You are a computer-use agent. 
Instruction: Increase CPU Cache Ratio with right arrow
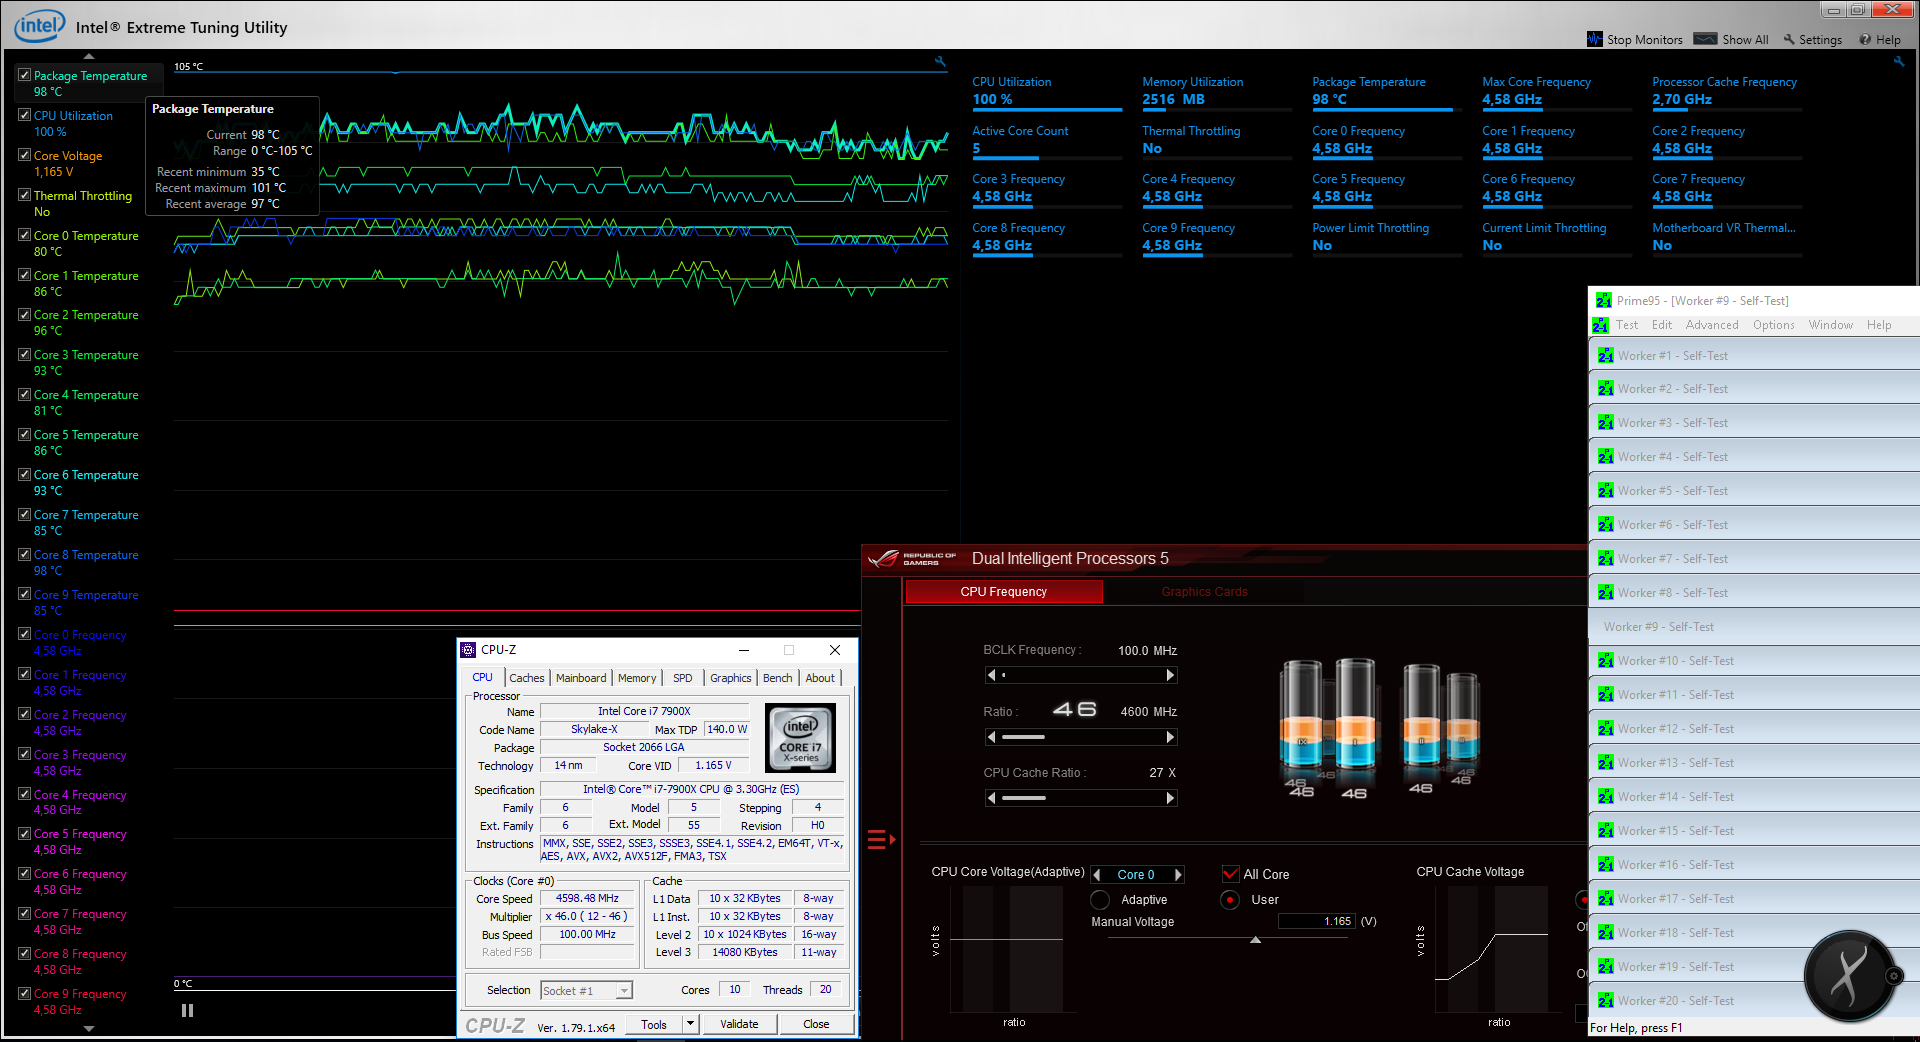point(1170,798)
